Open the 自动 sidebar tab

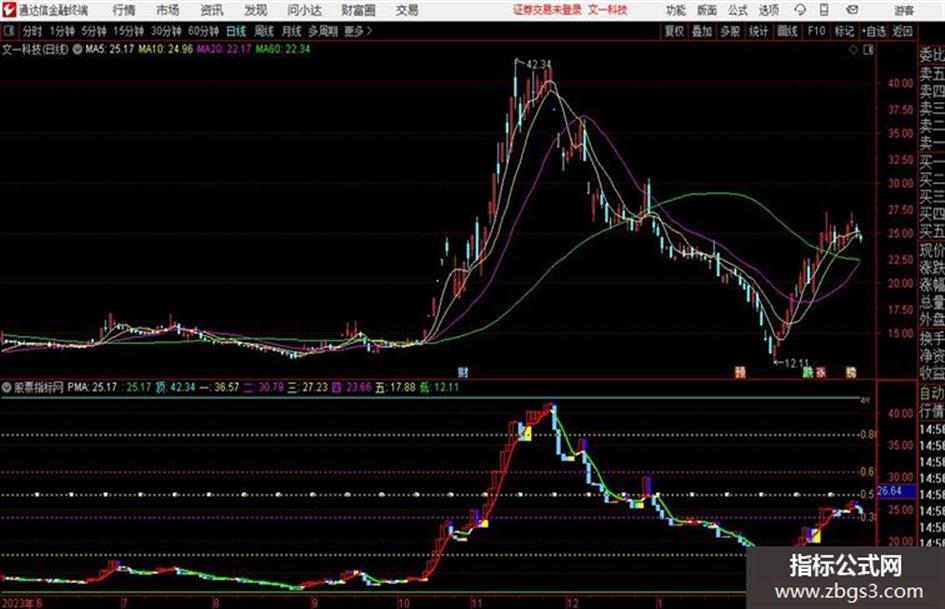[x=932, y=393]
